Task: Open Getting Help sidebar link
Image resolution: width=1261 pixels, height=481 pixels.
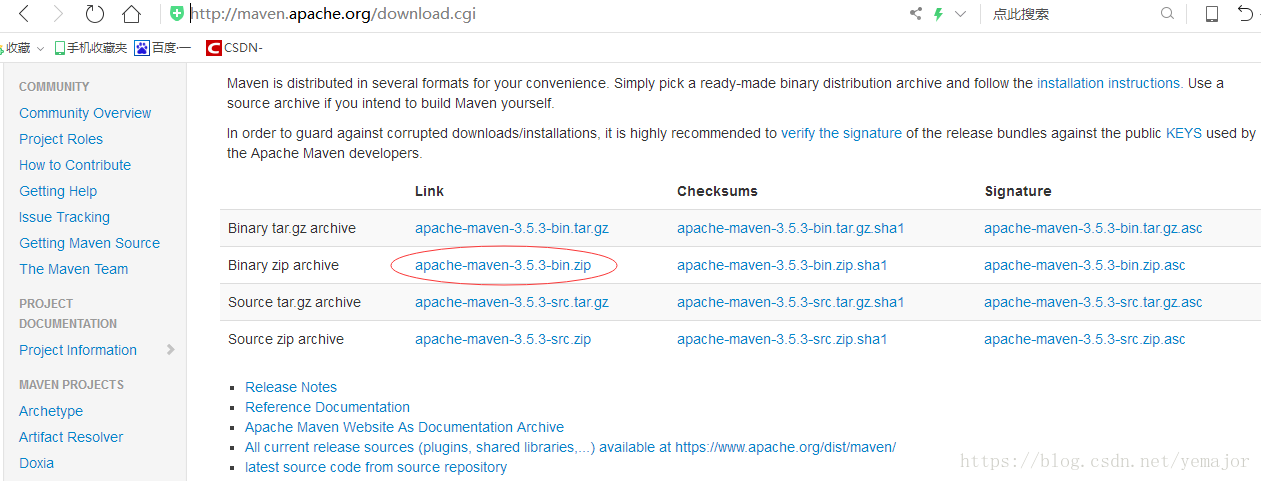Action: [58, 191]
